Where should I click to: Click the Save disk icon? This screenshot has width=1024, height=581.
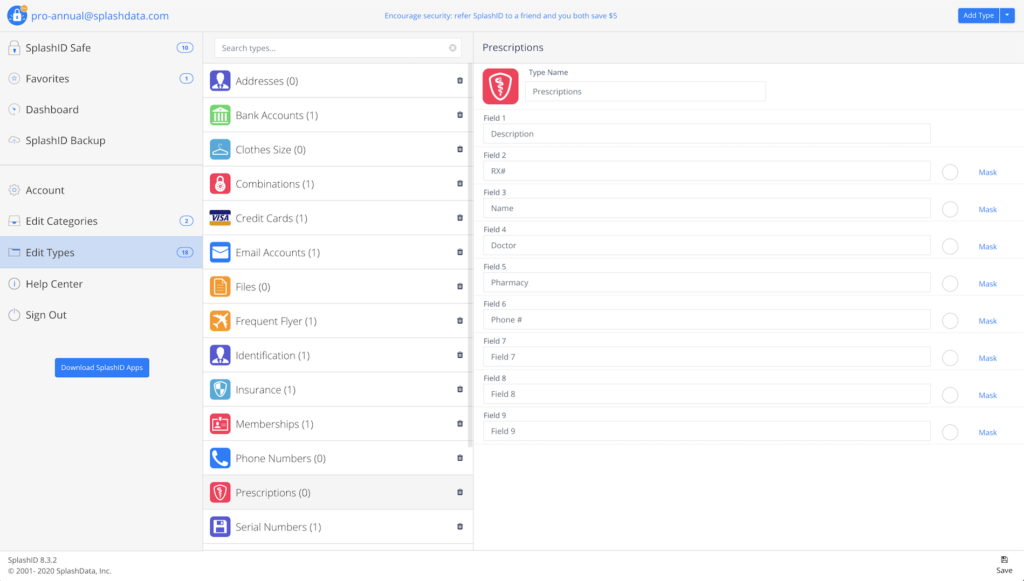(1004, 560)
